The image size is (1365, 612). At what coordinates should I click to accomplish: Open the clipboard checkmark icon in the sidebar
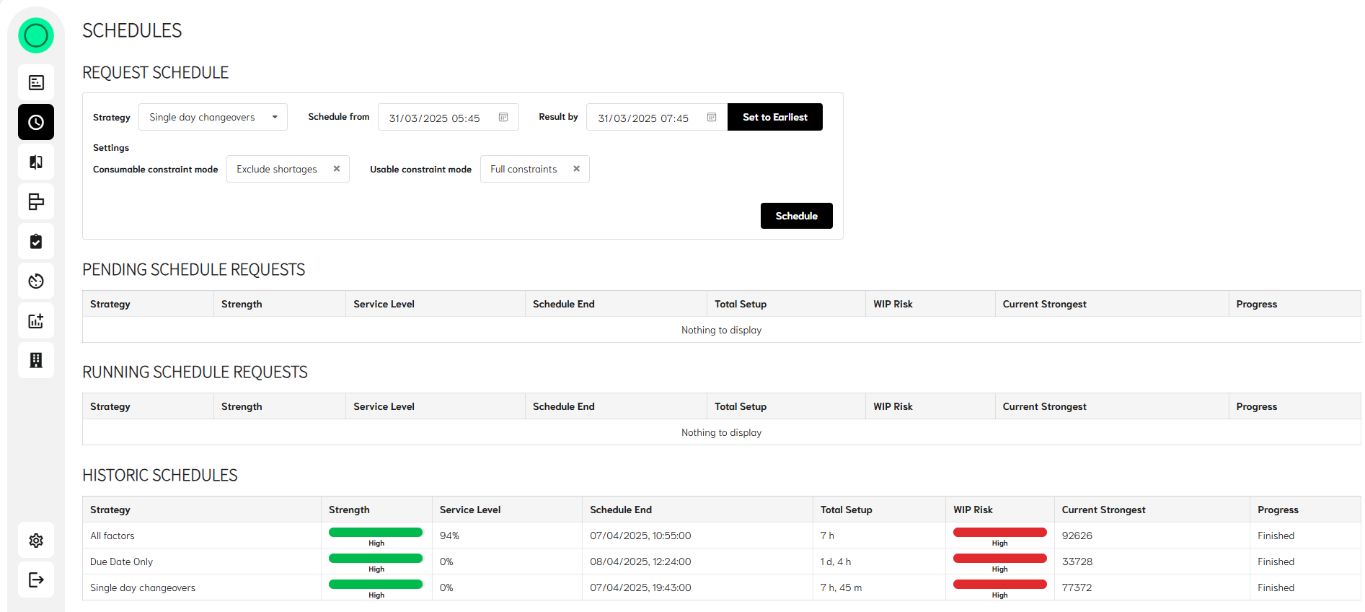pos(36,241)
